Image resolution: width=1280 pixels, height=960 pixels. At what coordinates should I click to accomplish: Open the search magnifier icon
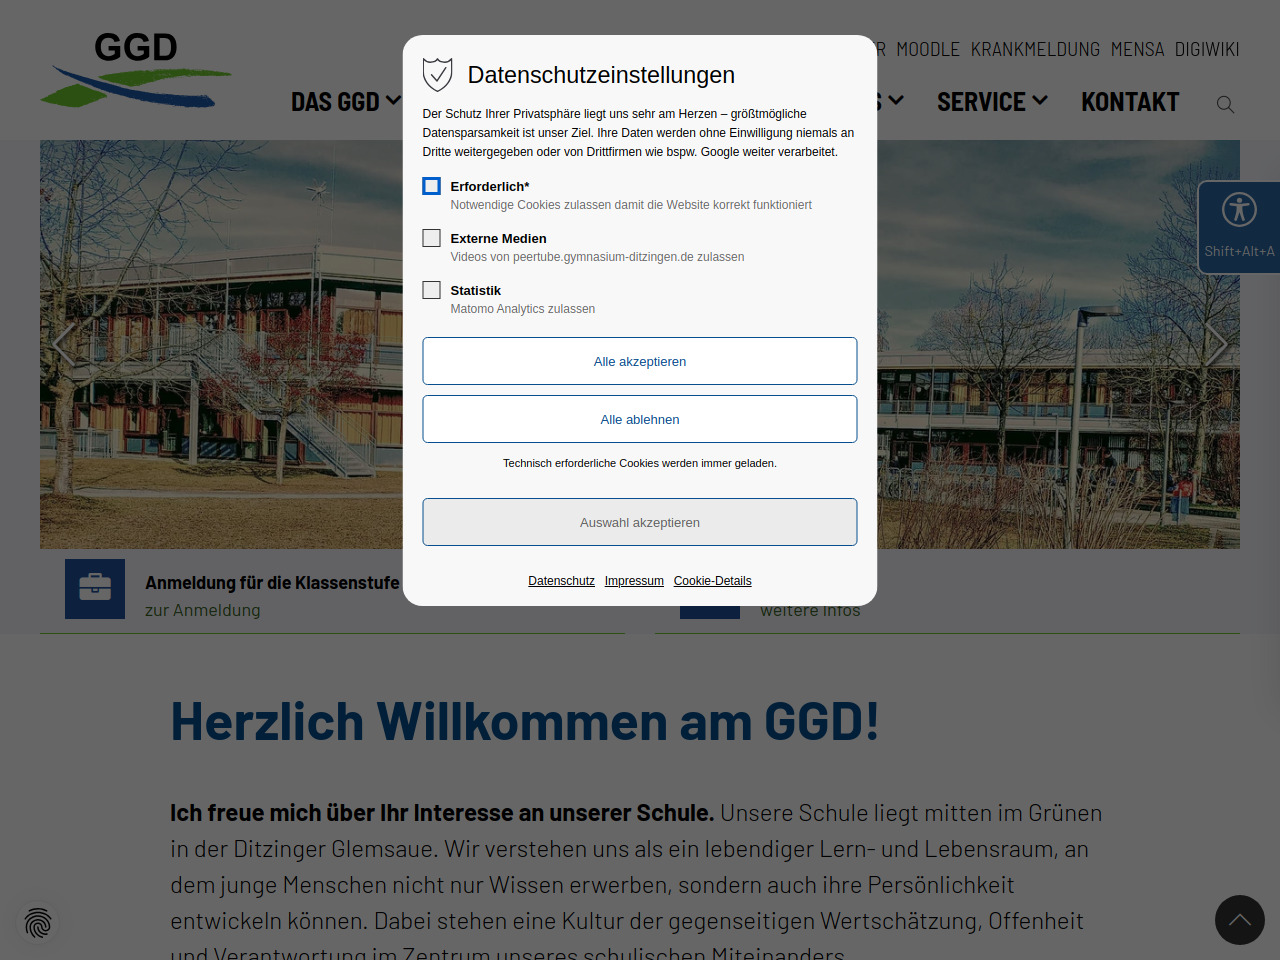pyautogui.click(x=1225, y=104)
